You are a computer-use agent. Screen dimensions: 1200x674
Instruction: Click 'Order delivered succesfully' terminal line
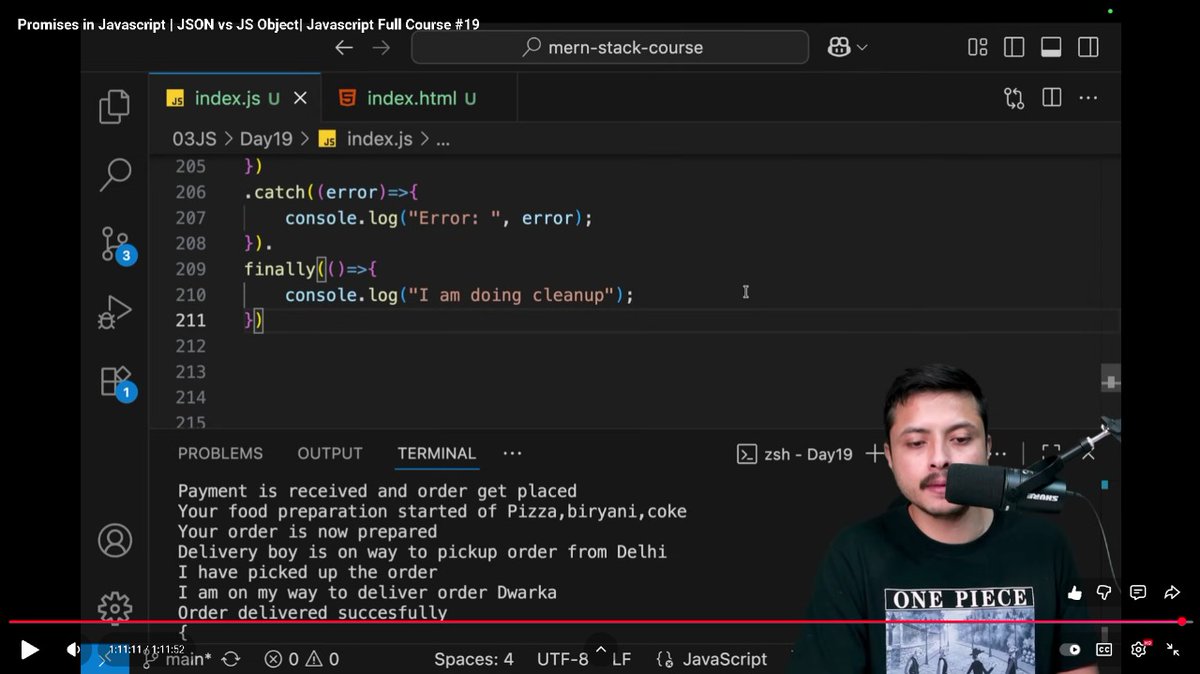(x=312, y=613)
